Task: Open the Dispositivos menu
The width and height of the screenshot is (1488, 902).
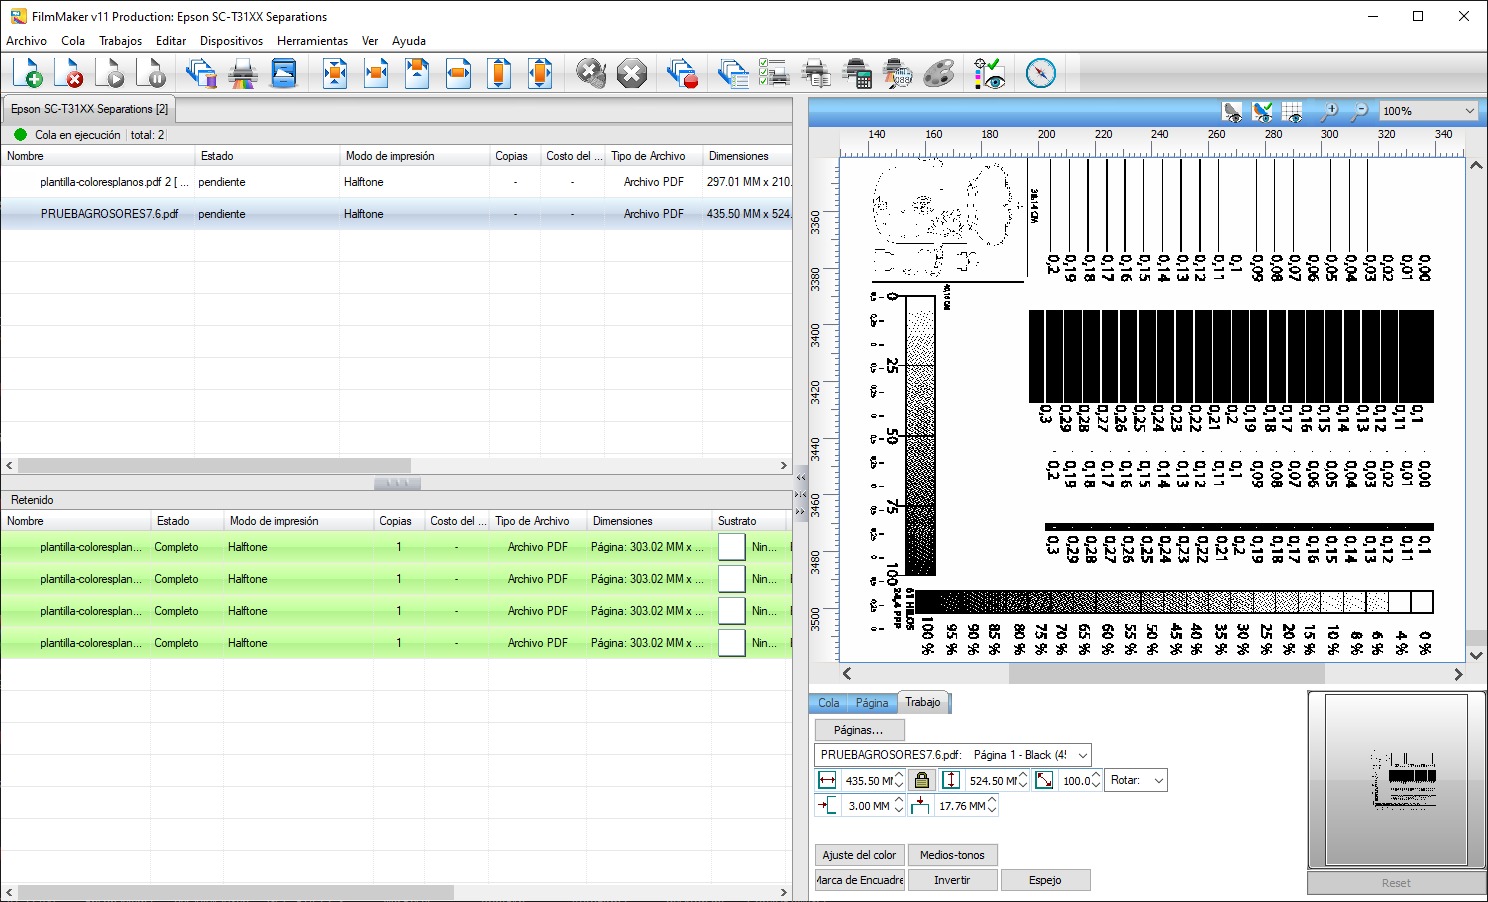Action: click(x=231, y=41)
